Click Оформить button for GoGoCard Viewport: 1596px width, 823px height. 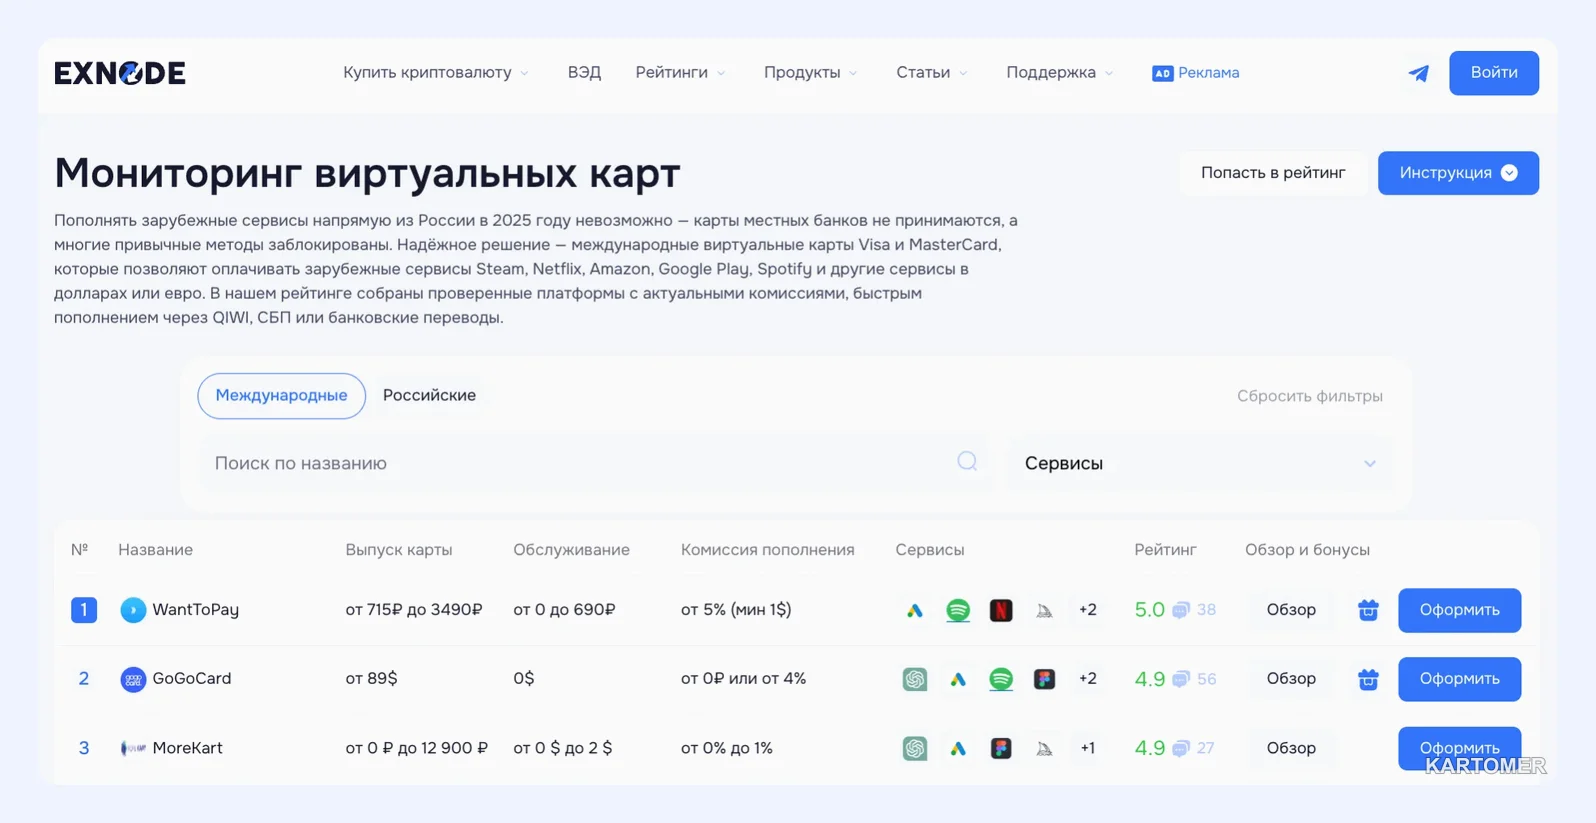click(x=1460, y=679)
